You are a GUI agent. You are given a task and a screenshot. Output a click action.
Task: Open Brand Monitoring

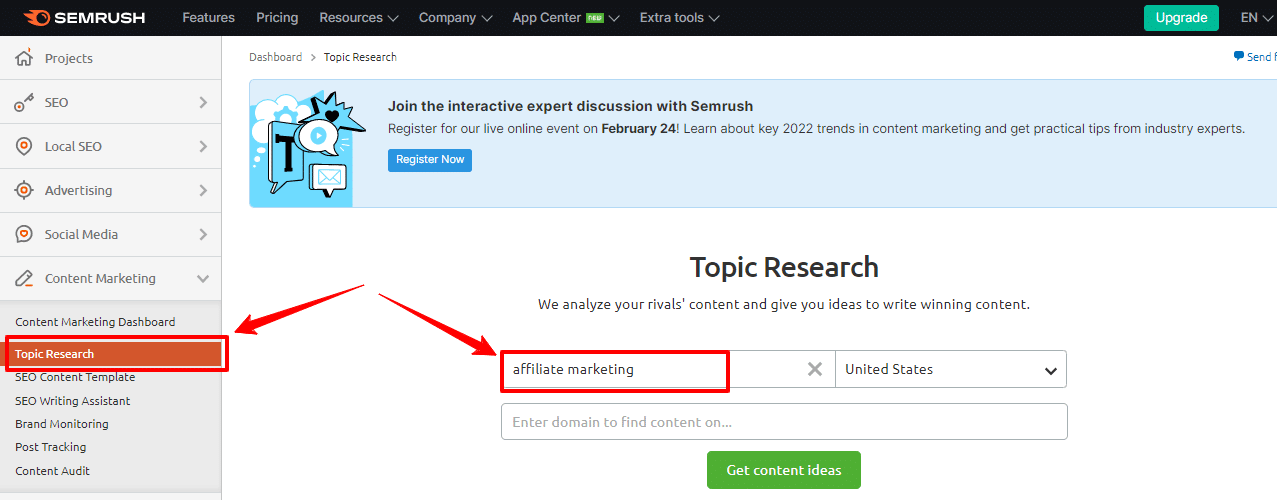click(x=62, y=424)
